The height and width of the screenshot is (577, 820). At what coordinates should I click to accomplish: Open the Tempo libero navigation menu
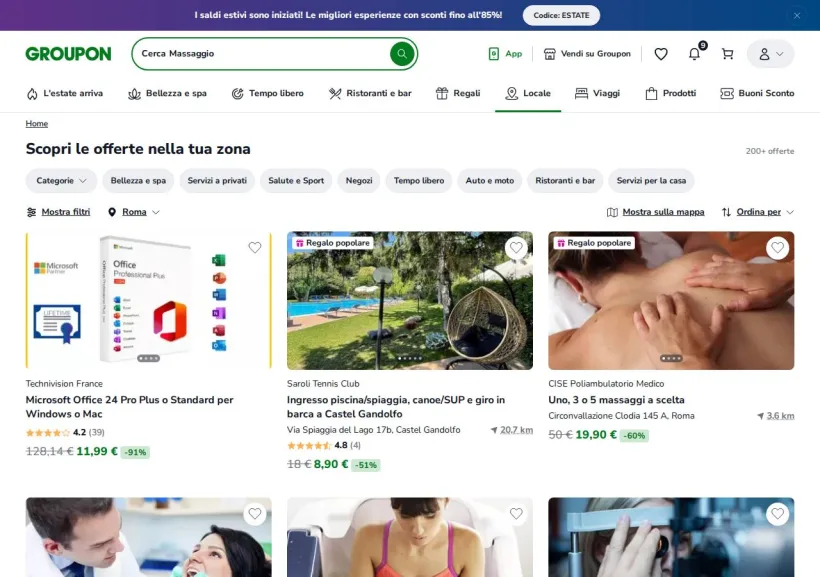pyautogui.click(x=267, y=93)
